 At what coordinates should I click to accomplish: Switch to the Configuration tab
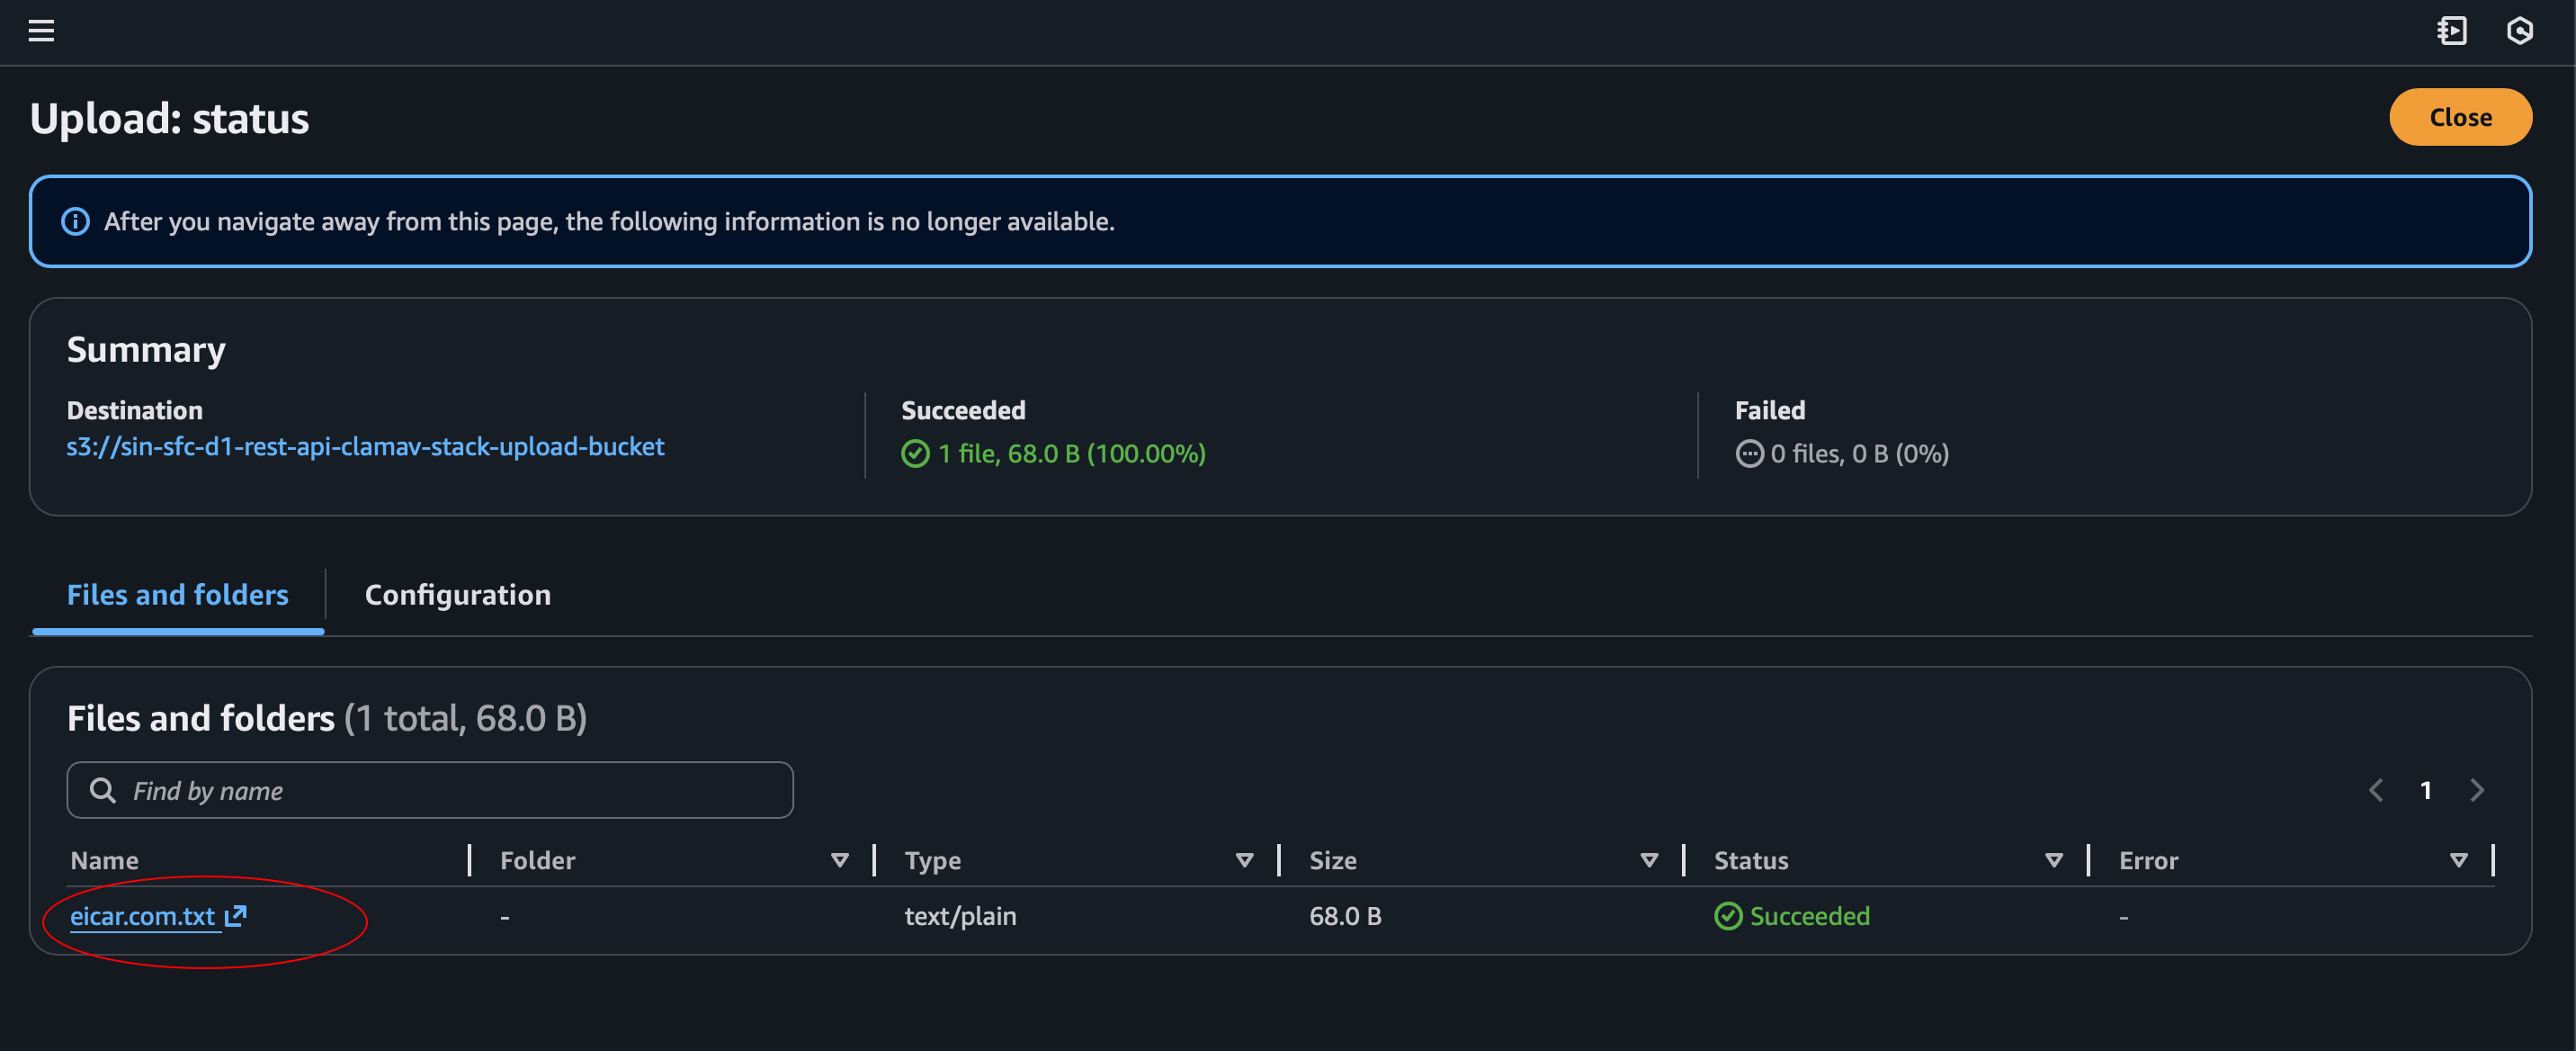pyautogui.click(x=458, y=595)
